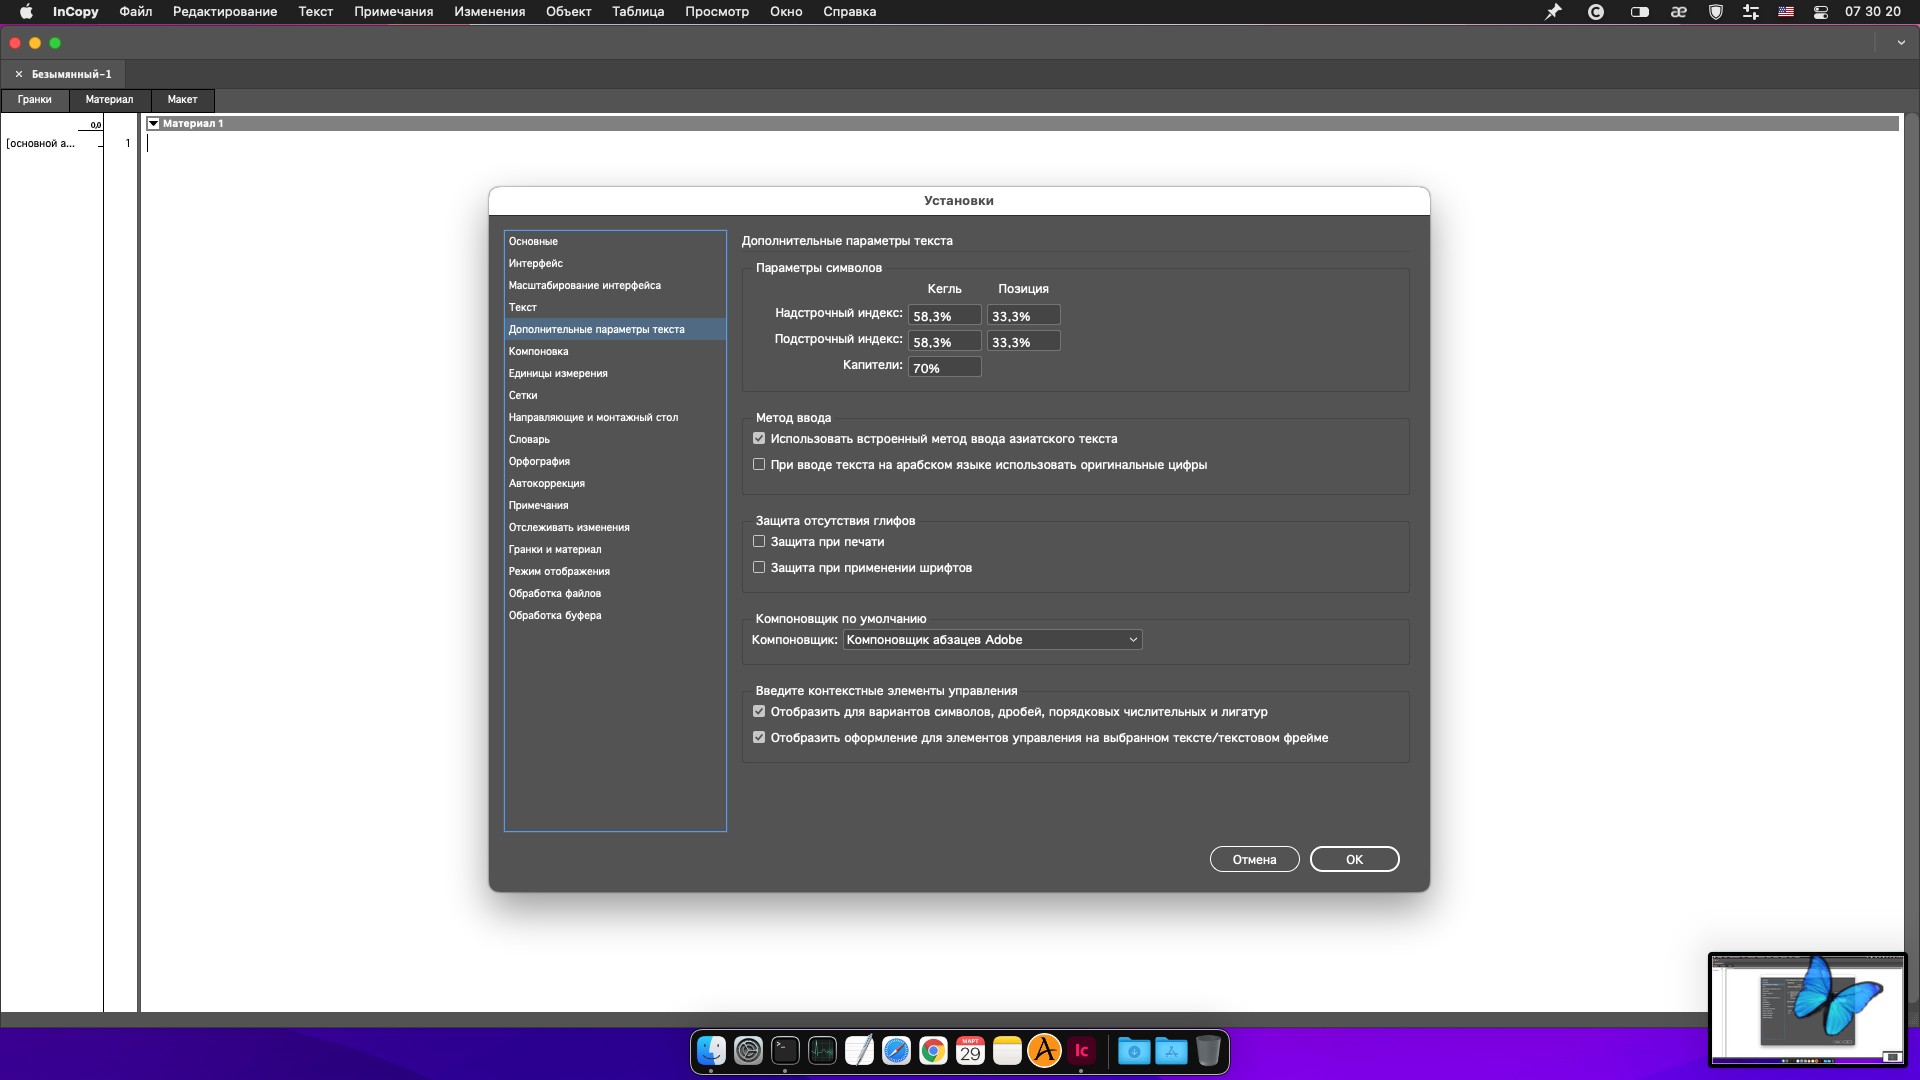The width and height of the screenshot is (1920, 1080).
Task: Select Словарь in the preferences list
Action: 529,440
